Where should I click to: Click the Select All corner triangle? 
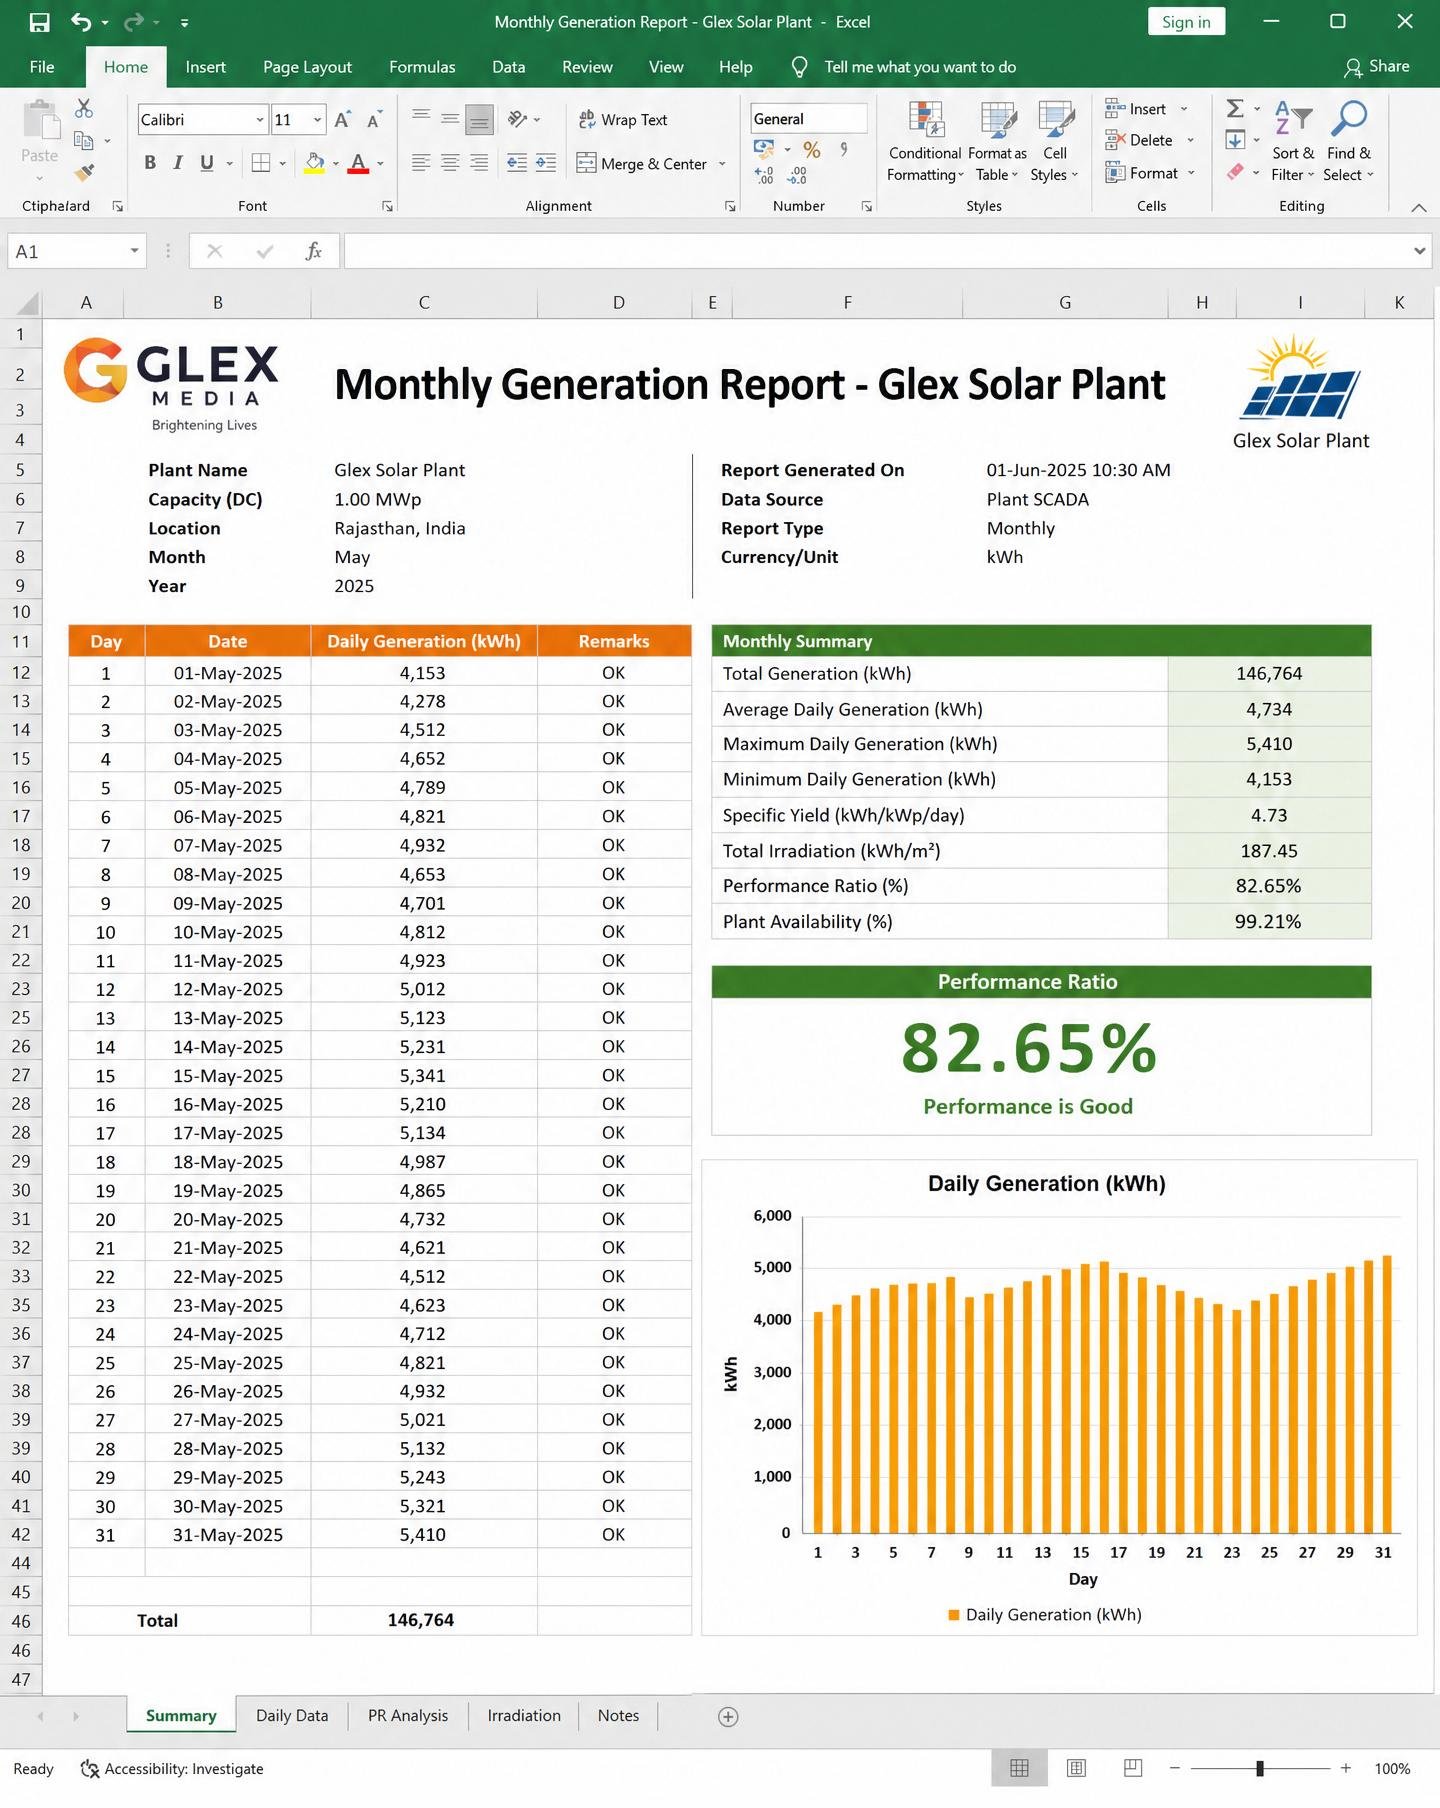coord(27,303)
